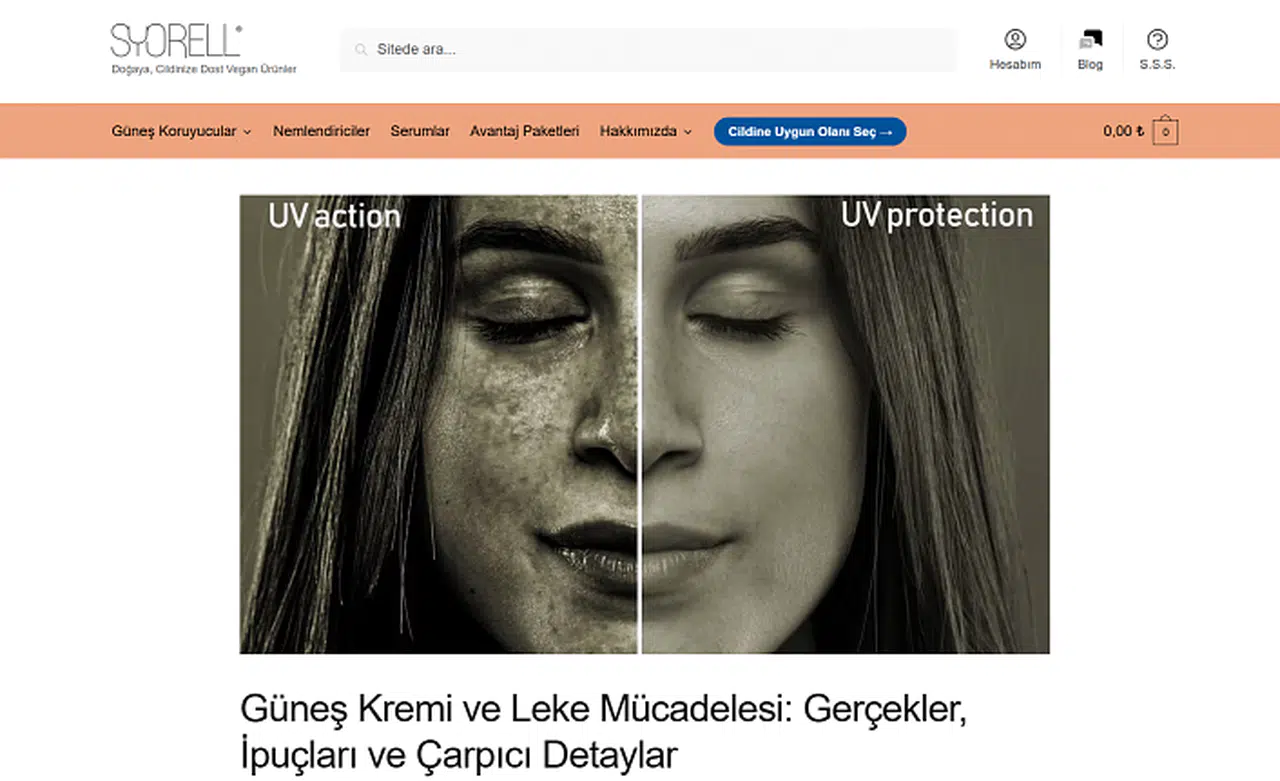
Task: Expand the Hakkımızda chevron
Action: (687, 132)
